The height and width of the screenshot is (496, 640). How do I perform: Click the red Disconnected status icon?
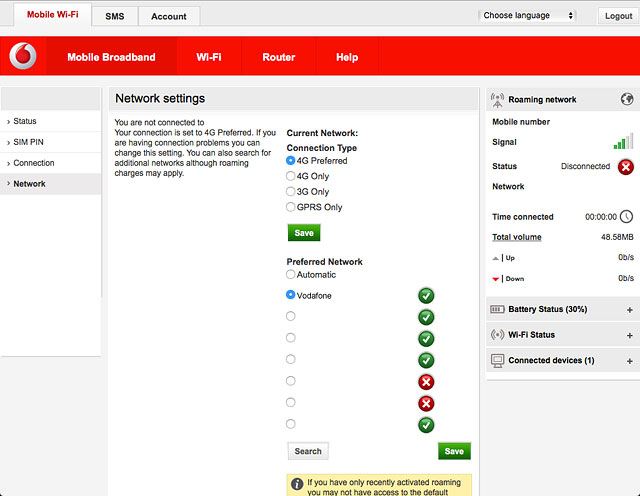(626, 167)
